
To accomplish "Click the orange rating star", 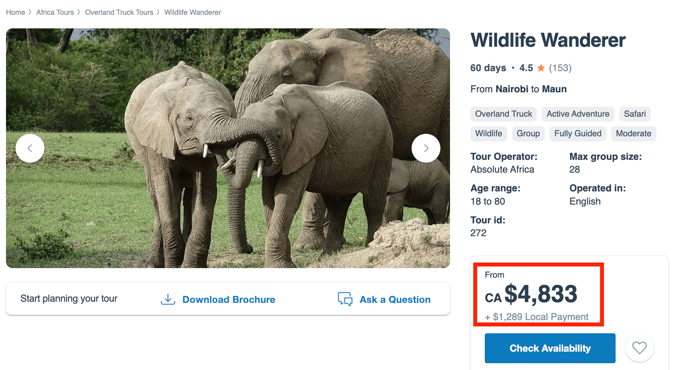I will point(541,68).
